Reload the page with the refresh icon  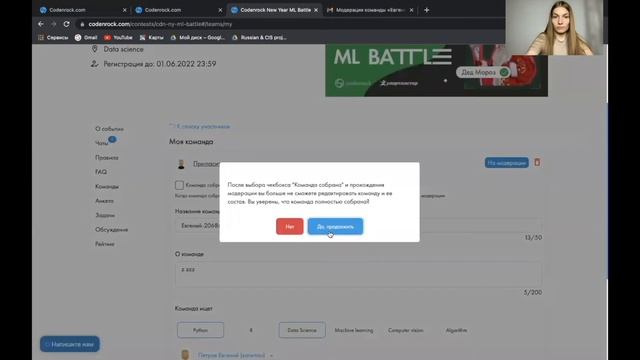[67, 24]
